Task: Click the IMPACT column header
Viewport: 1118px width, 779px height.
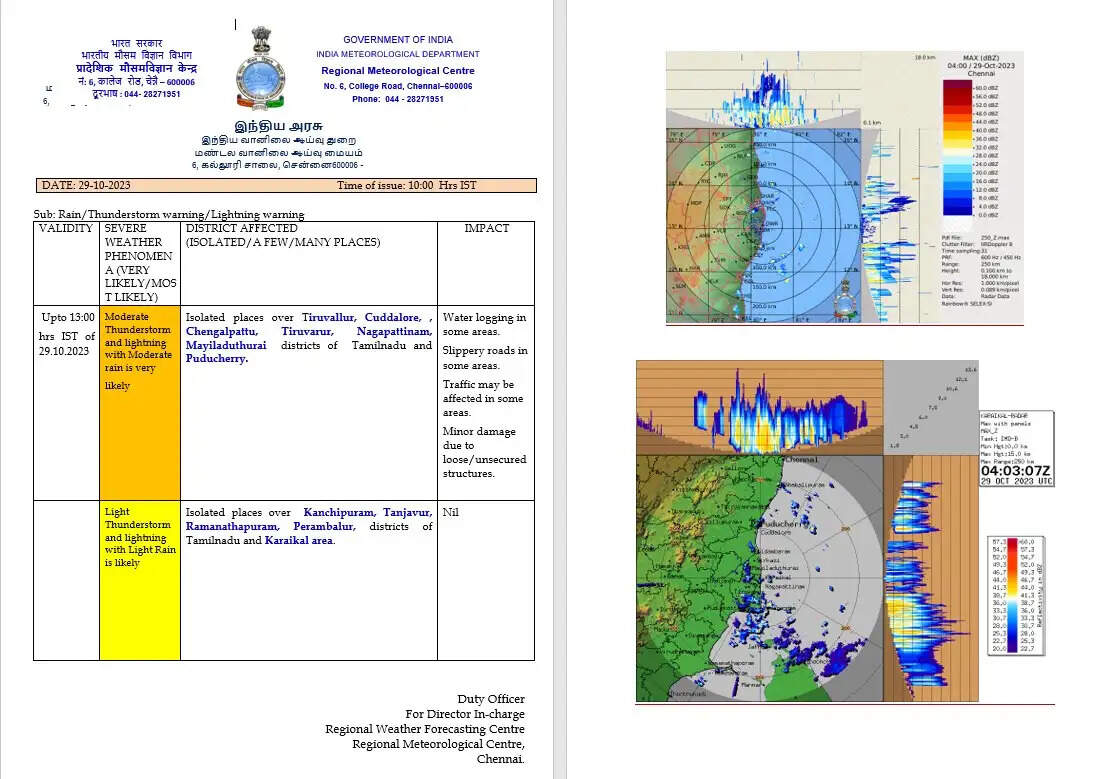Action: click(486, 229)
